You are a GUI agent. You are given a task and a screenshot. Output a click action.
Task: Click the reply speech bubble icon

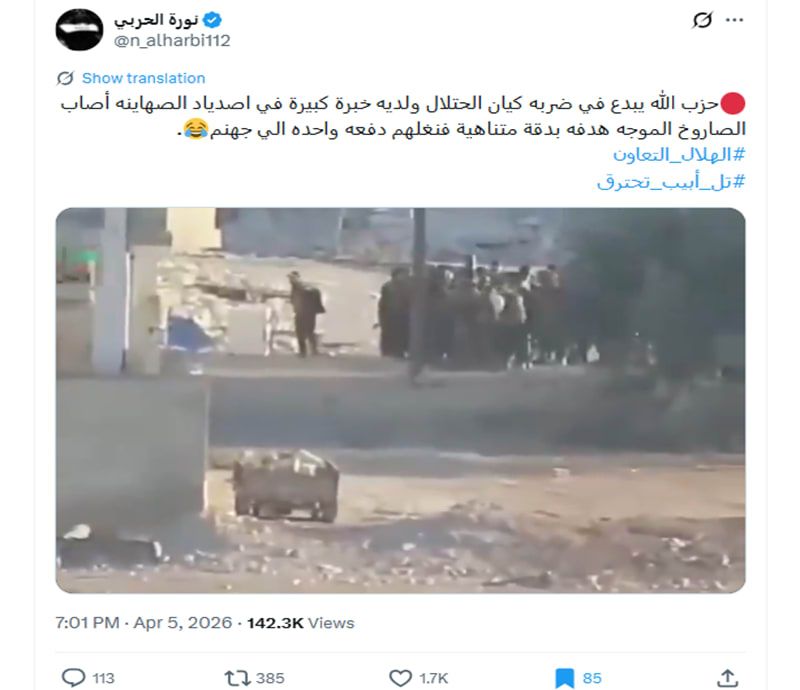coord(73,678)
